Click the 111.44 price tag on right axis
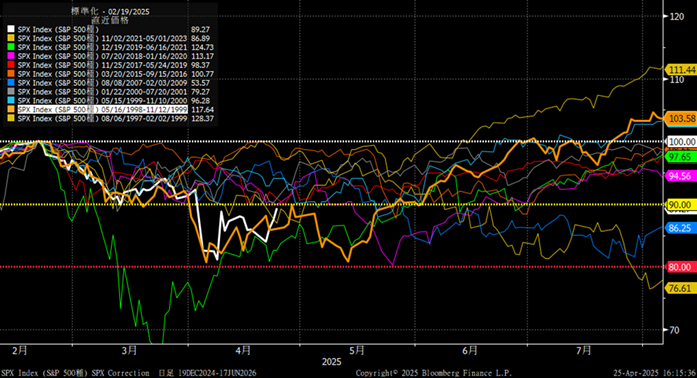The image size is (697, 378). (x=682, y=70)
